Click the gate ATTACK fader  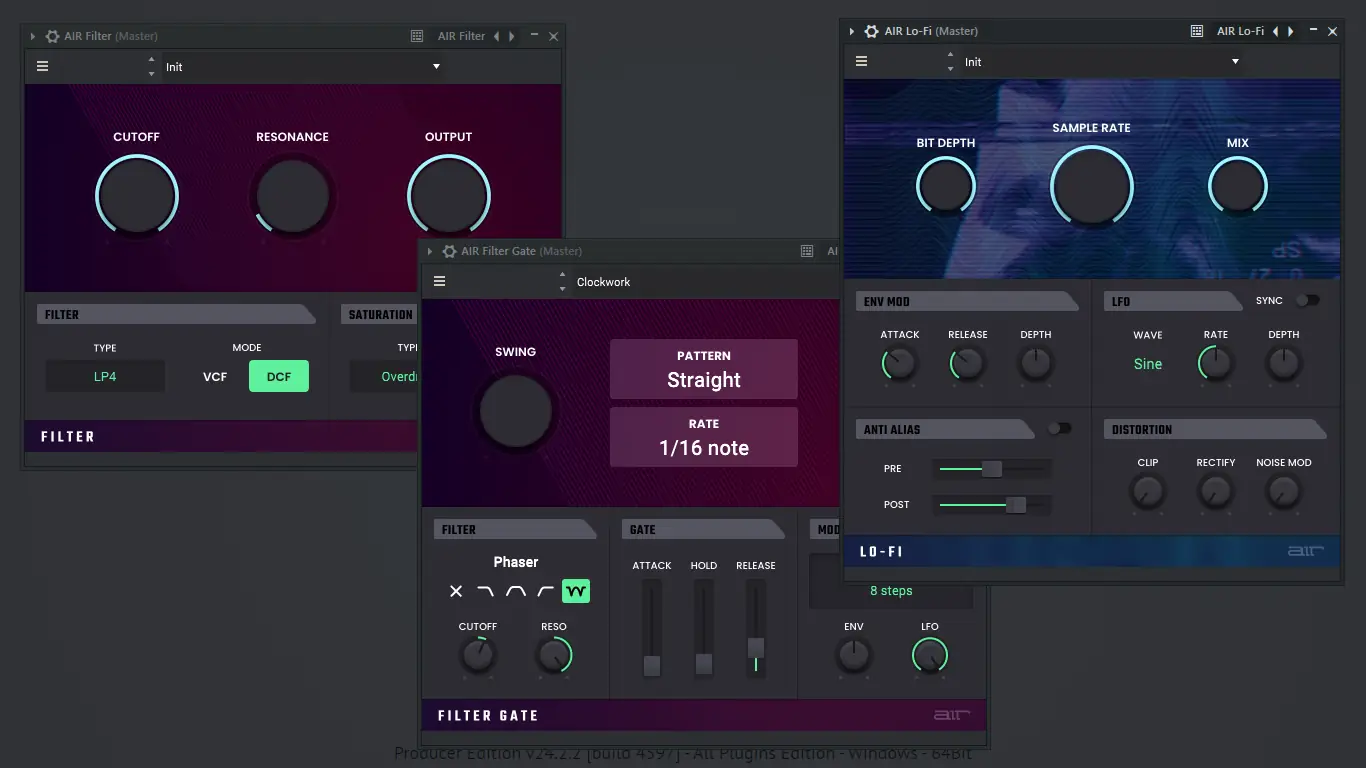coord(652,630)
